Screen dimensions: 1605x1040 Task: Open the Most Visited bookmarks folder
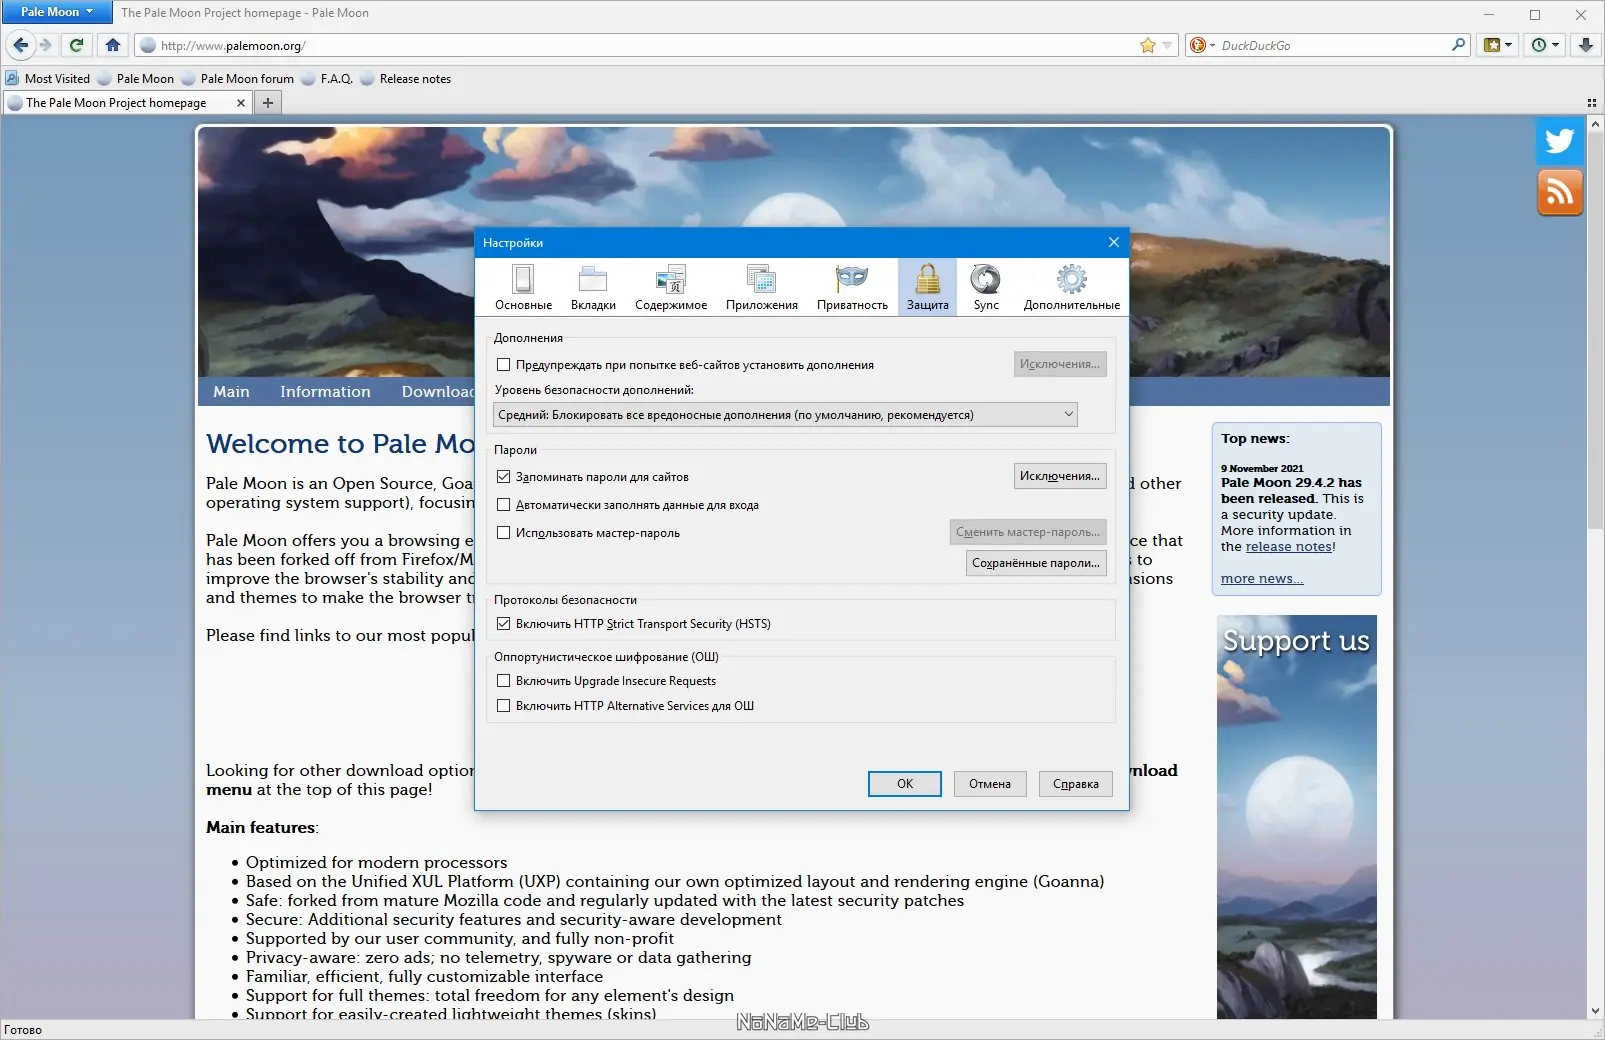(x=47, y=78)
